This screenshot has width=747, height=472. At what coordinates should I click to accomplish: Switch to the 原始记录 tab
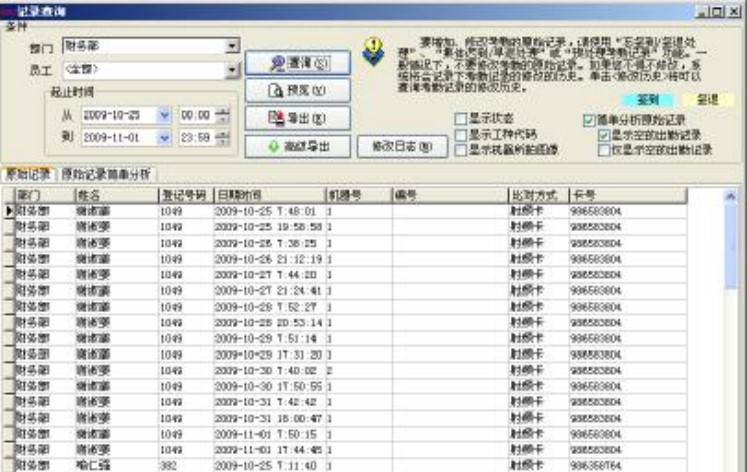(28, 175)
